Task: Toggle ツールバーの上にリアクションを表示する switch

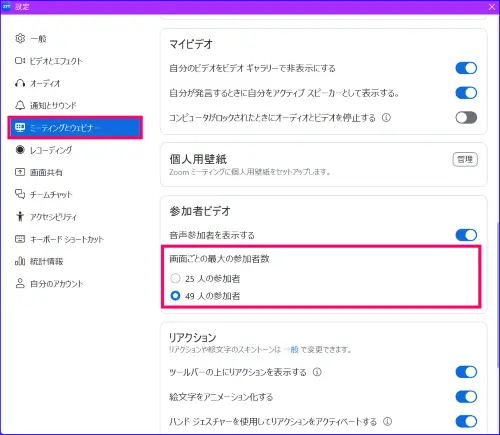Action: click(x=466, y=372)
